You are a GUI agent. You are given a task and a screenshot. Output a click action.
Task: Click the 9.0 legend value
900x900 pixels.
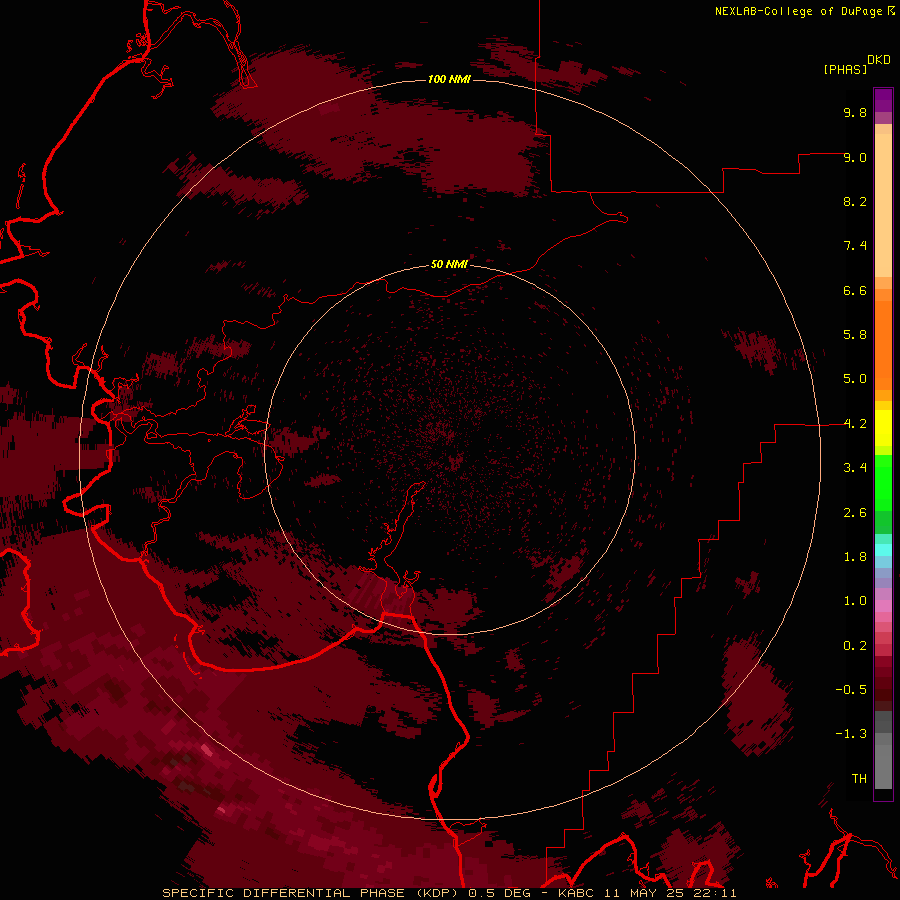tap(855, 157)
